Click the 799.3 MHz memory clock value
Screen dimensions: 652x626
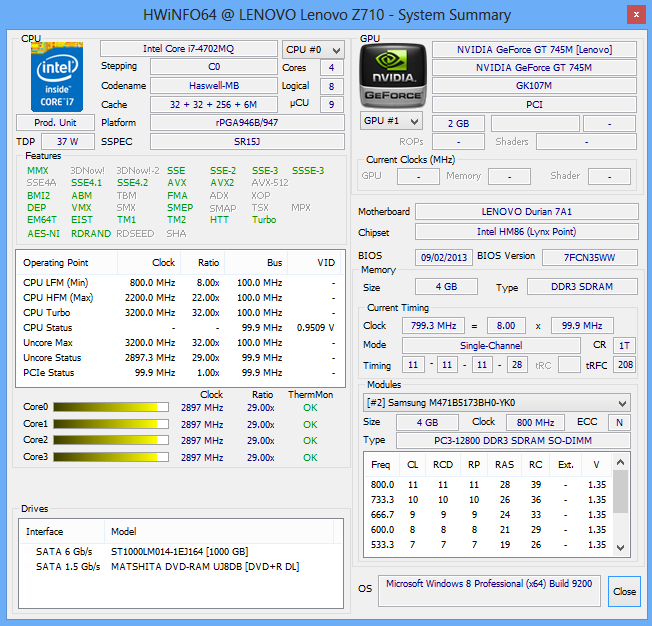pos(433,325)
